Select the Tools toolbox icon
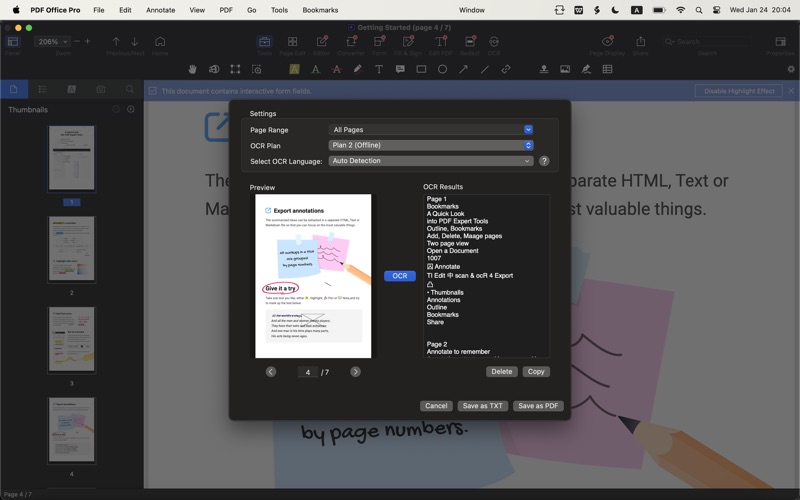800x500 pixels. [264, 42]
